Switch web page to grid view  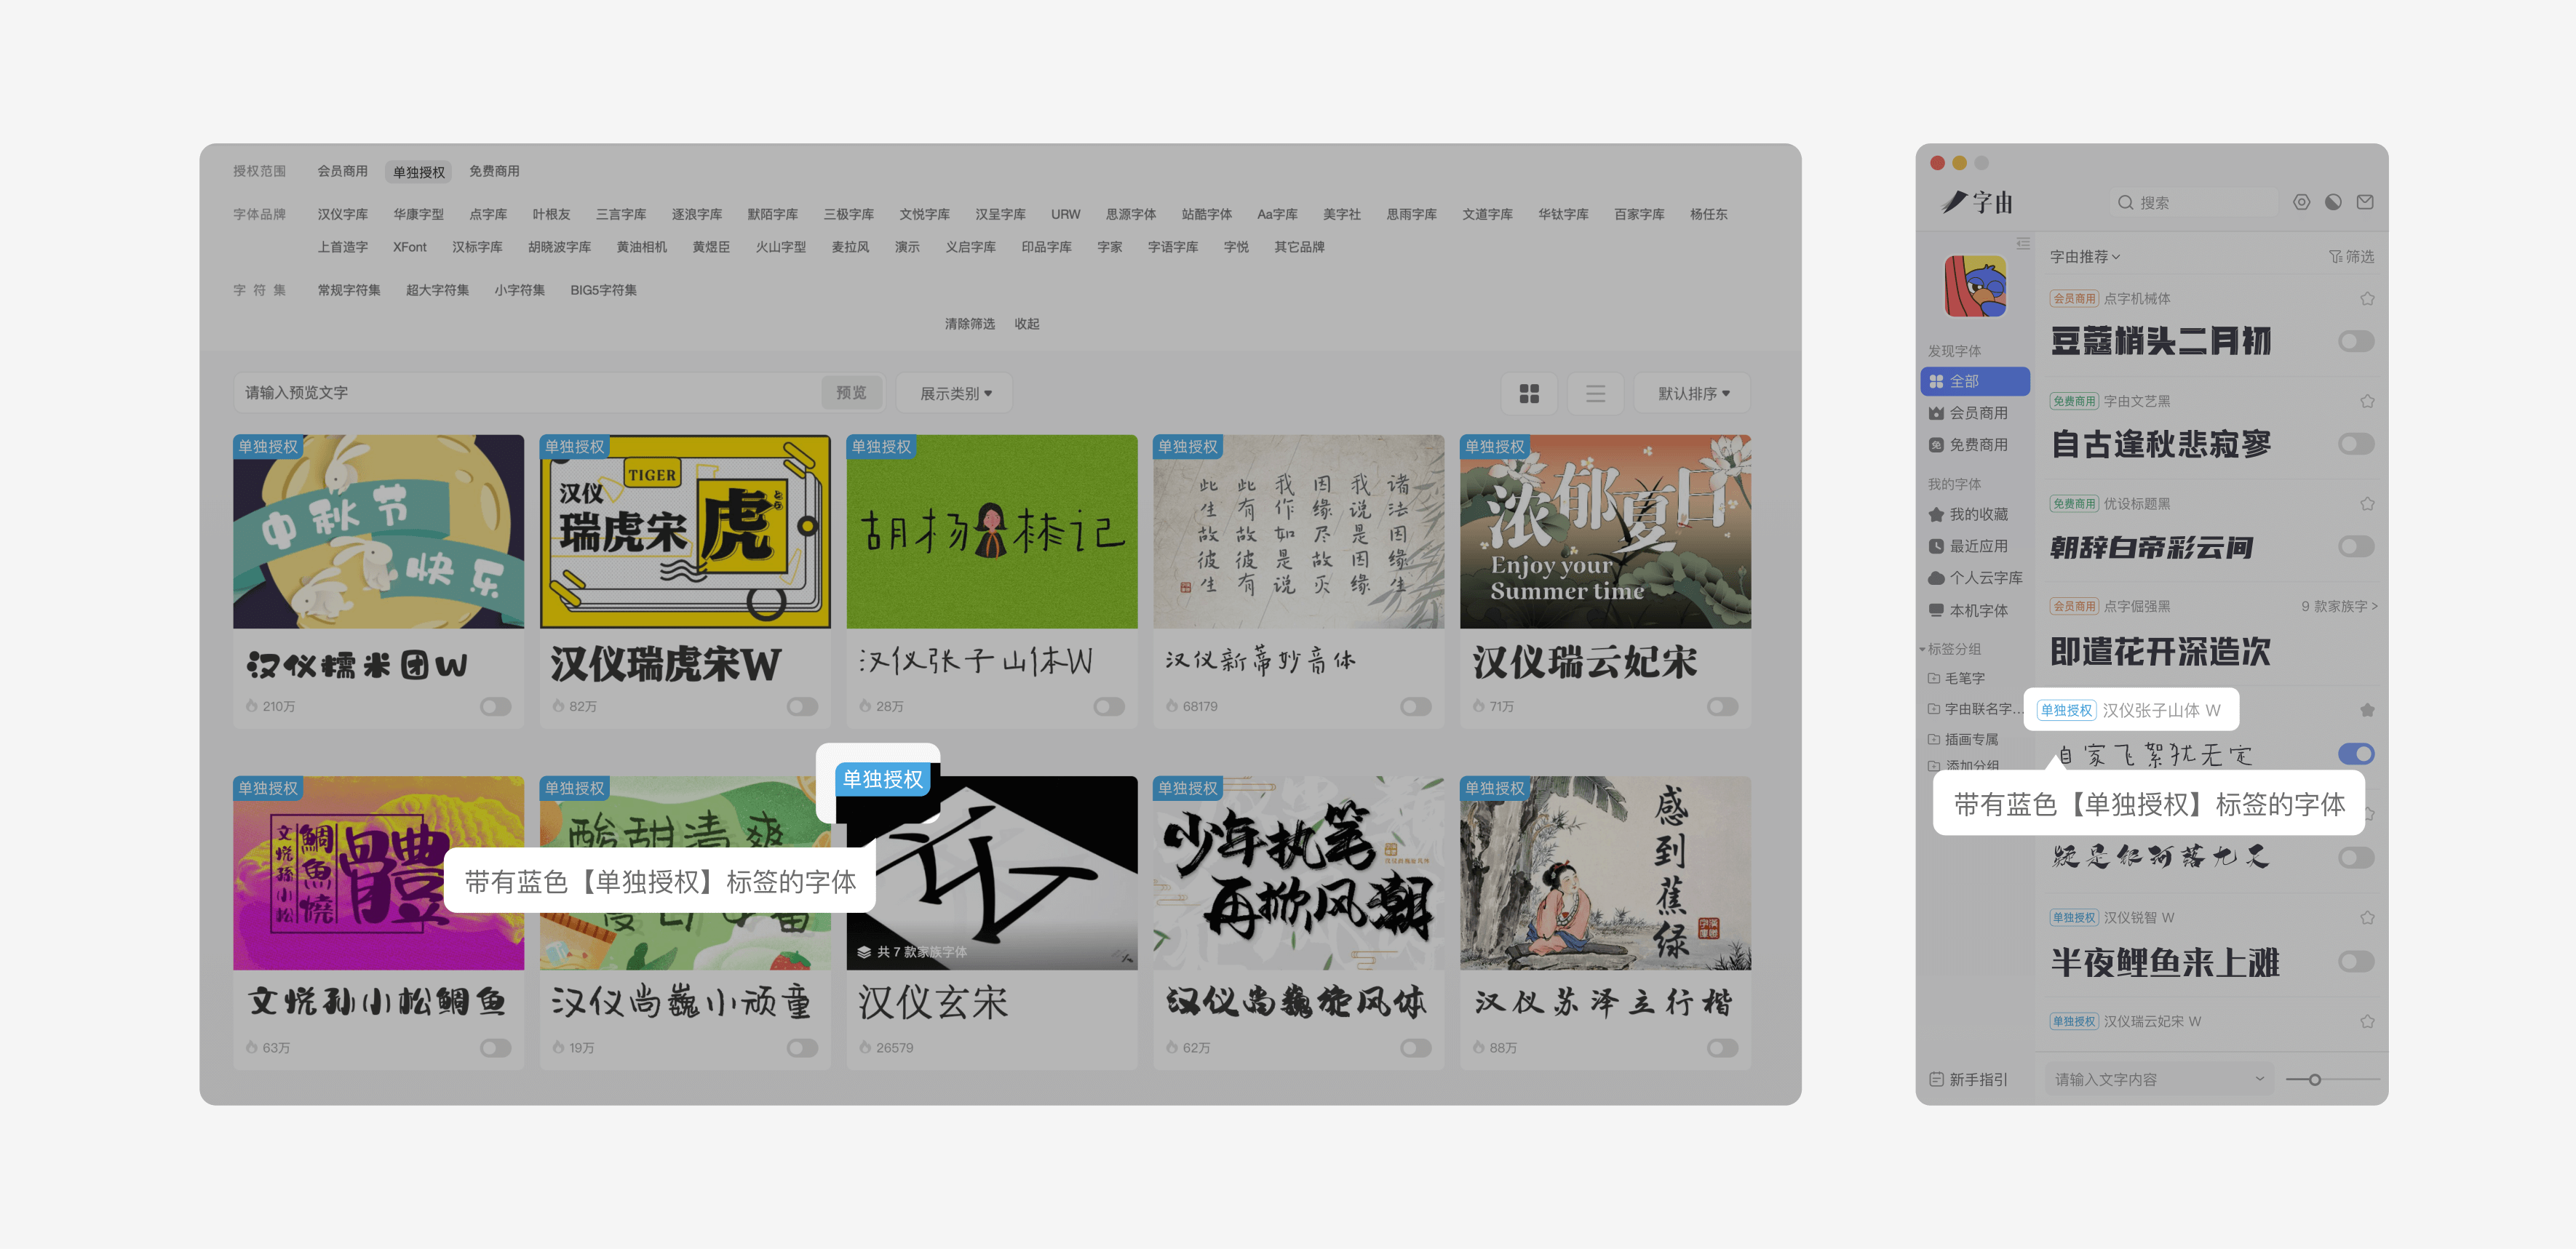coord(1529,393)
